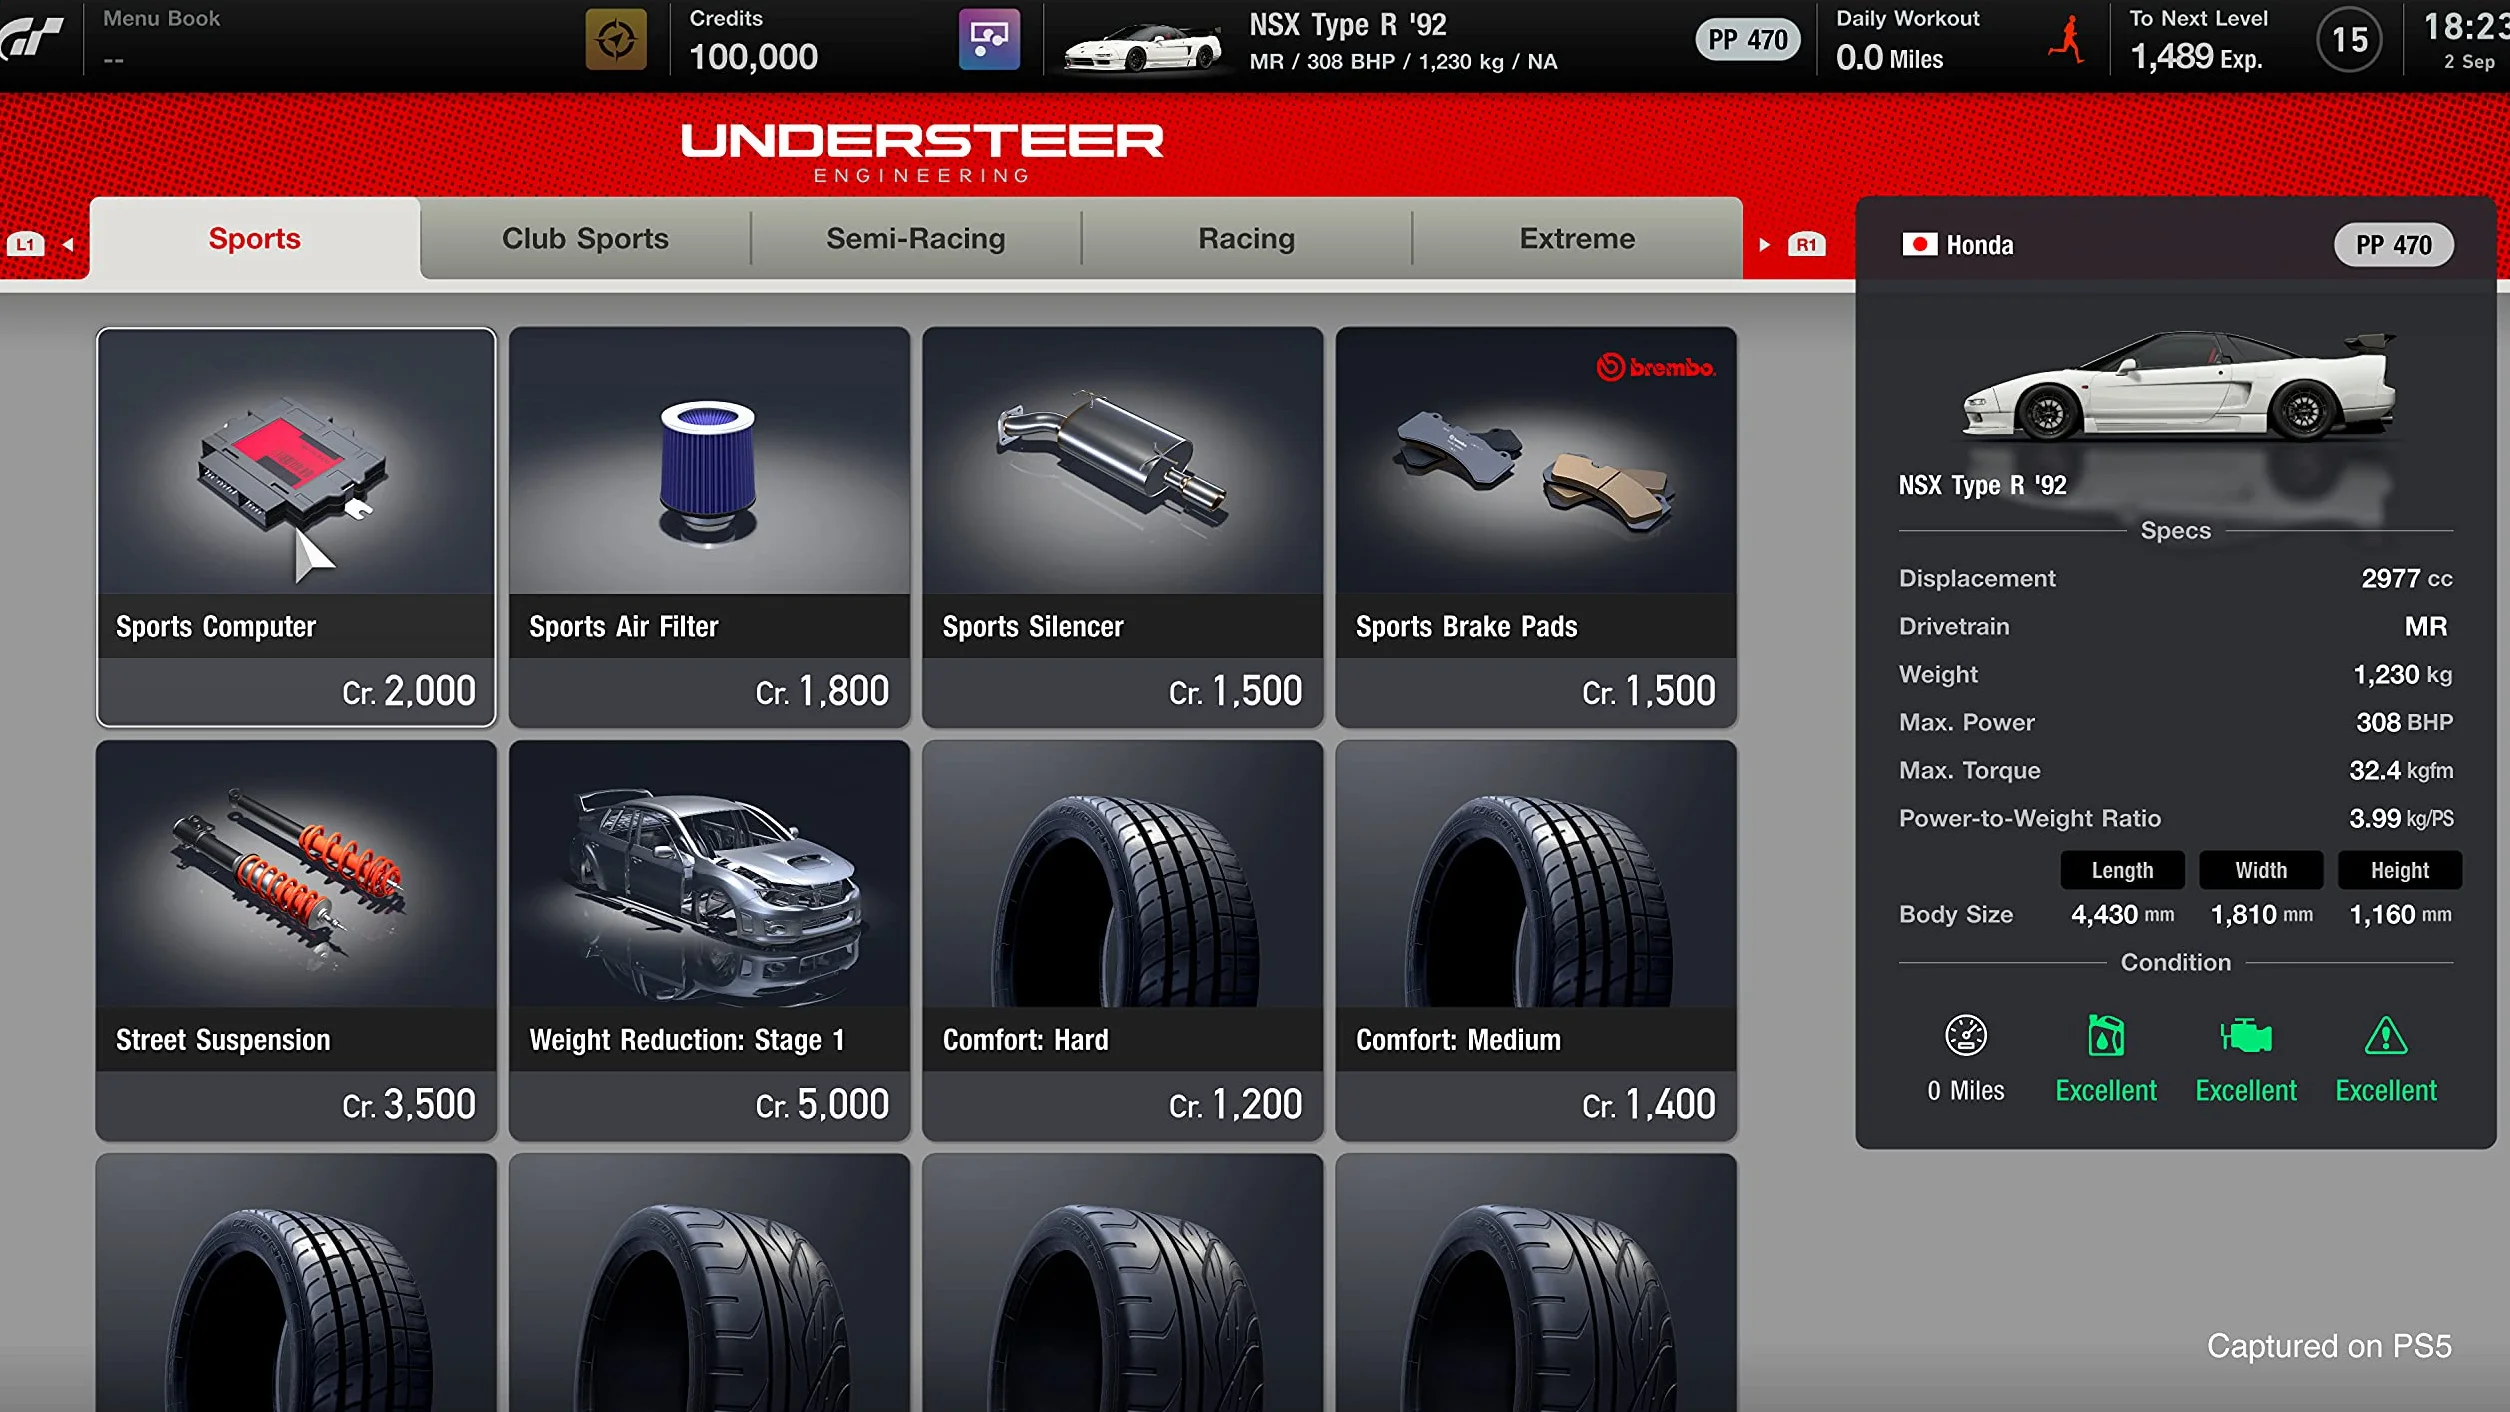
Task: Choose the Sports Silencer part
Action: (x=1123, y=527)
